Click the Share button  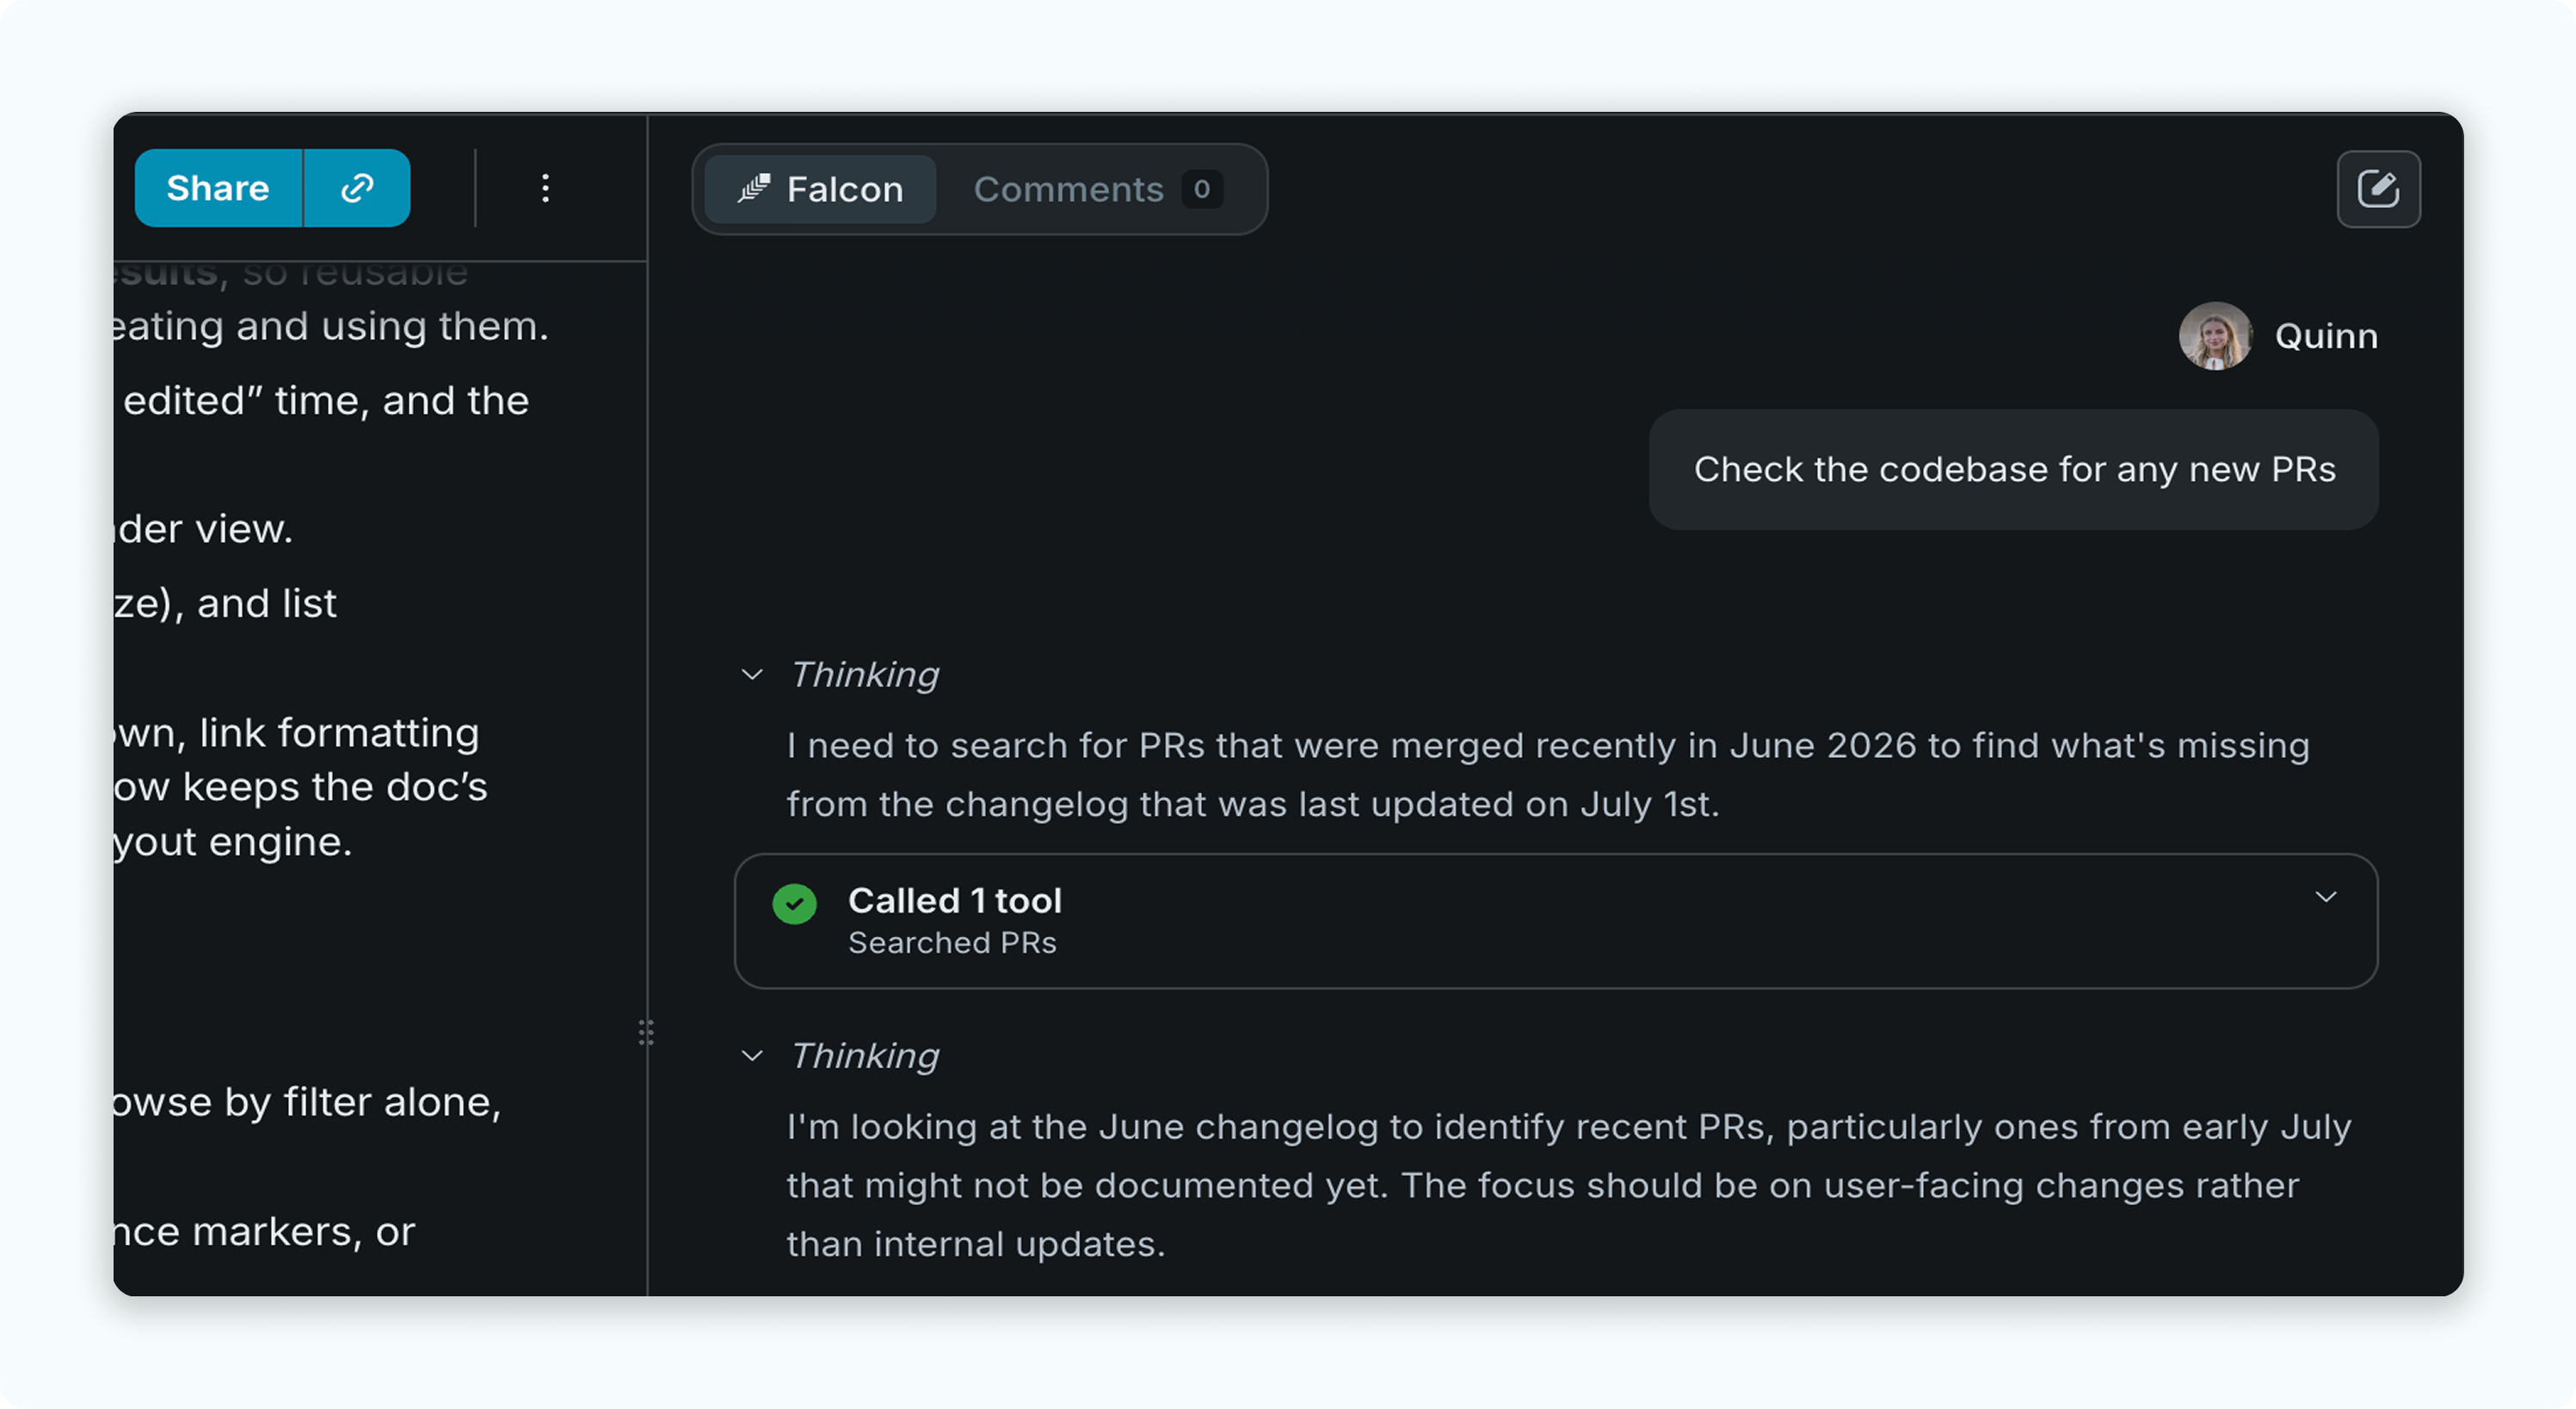(x=218, y=188)
